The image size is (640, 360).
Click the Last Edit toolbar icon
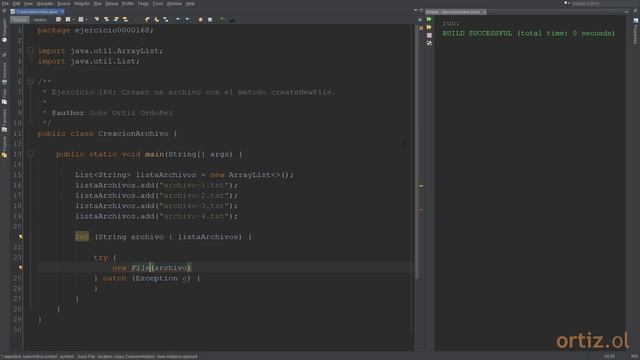pos(58,19)
